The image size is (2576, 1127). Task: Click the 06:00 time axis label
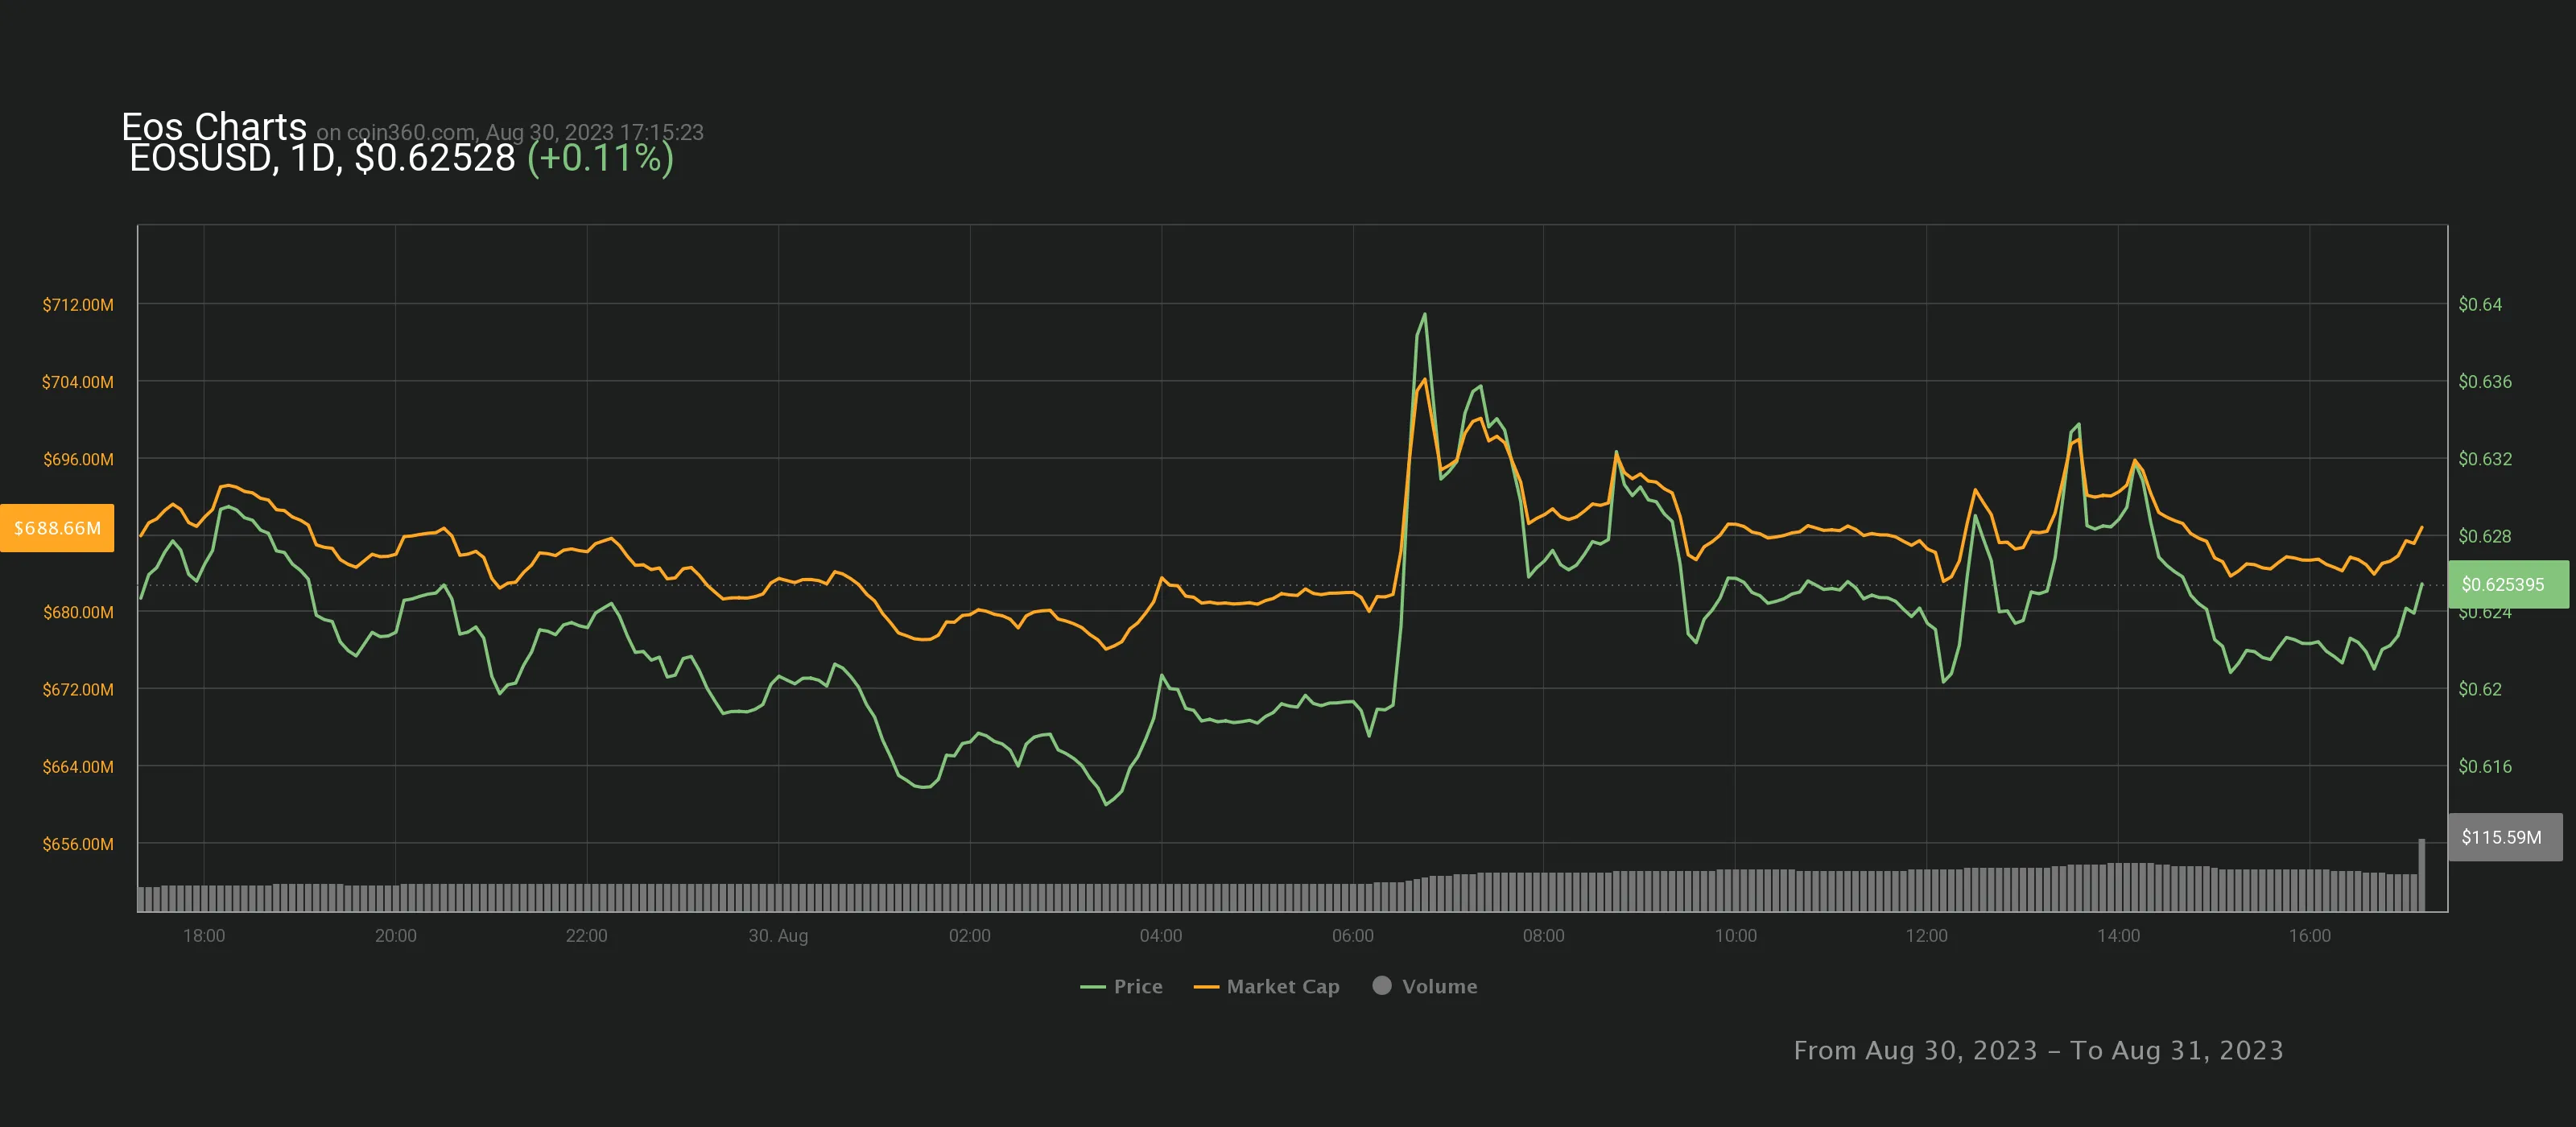1352,935
